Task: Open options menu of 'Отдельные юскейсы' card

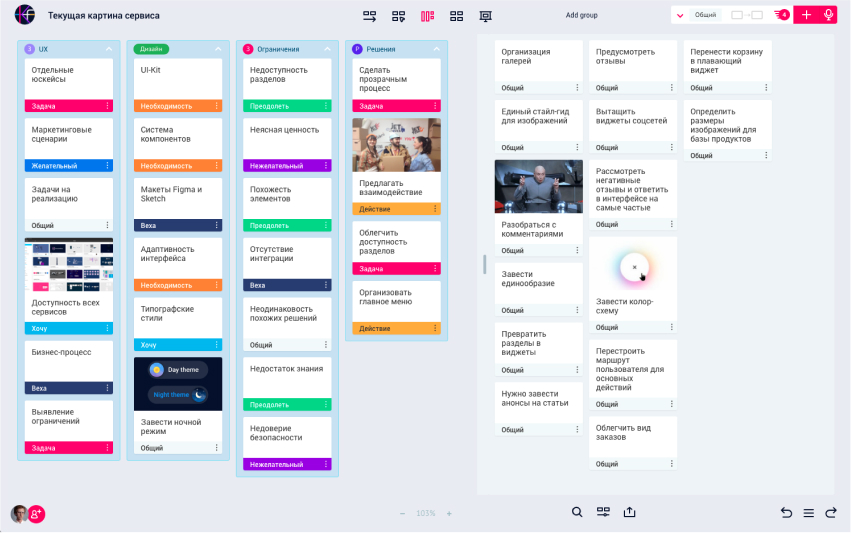Action: click(107, 106)
